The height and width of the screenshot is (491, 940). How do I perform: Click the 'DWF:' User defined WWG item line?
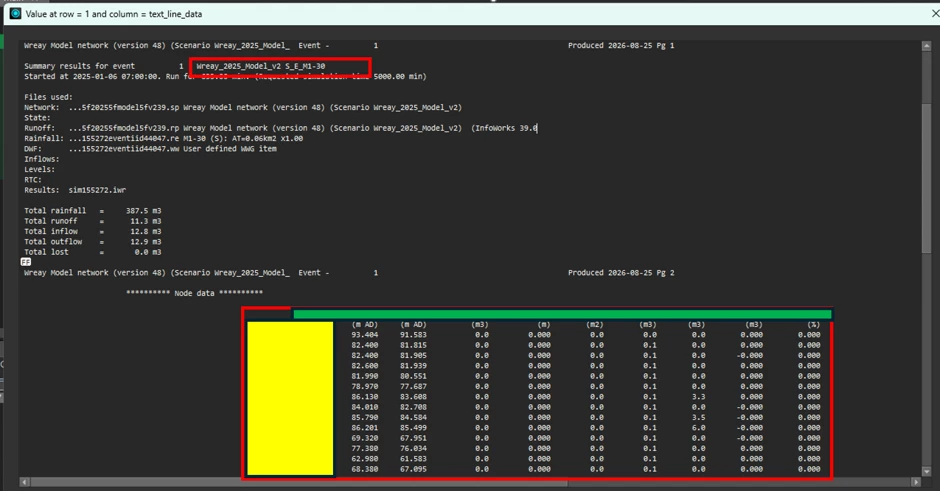(150, 149)
